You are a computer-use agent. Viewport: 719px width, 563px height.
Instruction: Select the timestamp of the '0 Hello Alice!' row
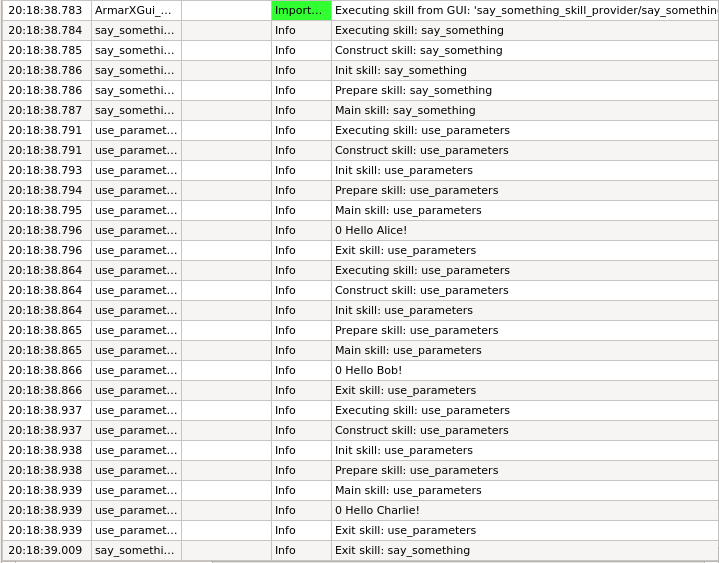45,230
